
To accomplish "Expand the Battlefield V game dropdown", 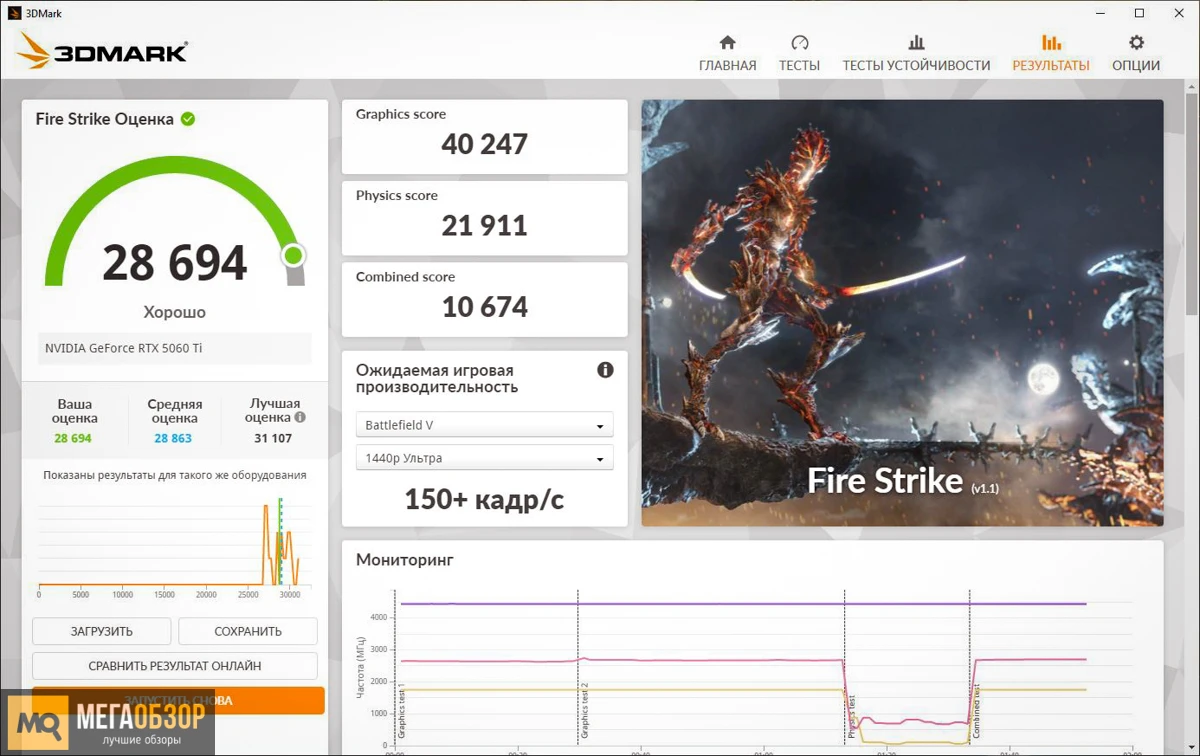I will pyautogui.click(x=485, y=425).
